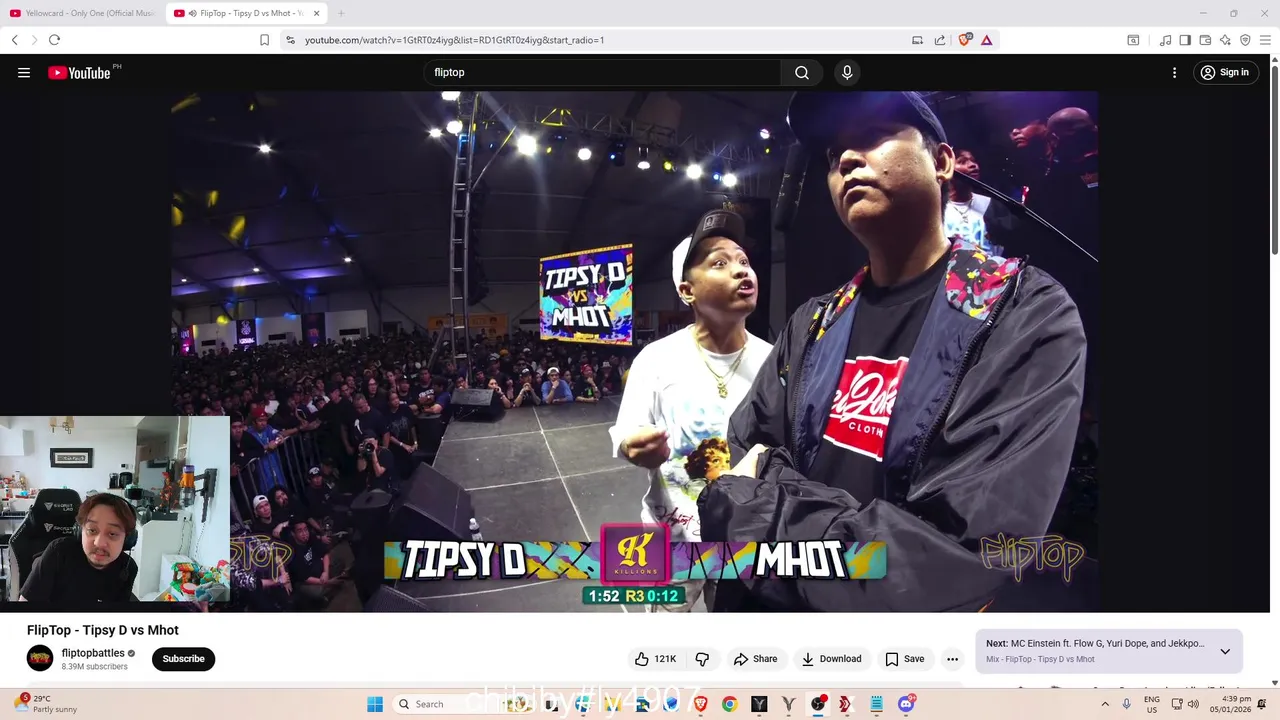Open fliptopbattles channel name link

click(x=93, y=653)
